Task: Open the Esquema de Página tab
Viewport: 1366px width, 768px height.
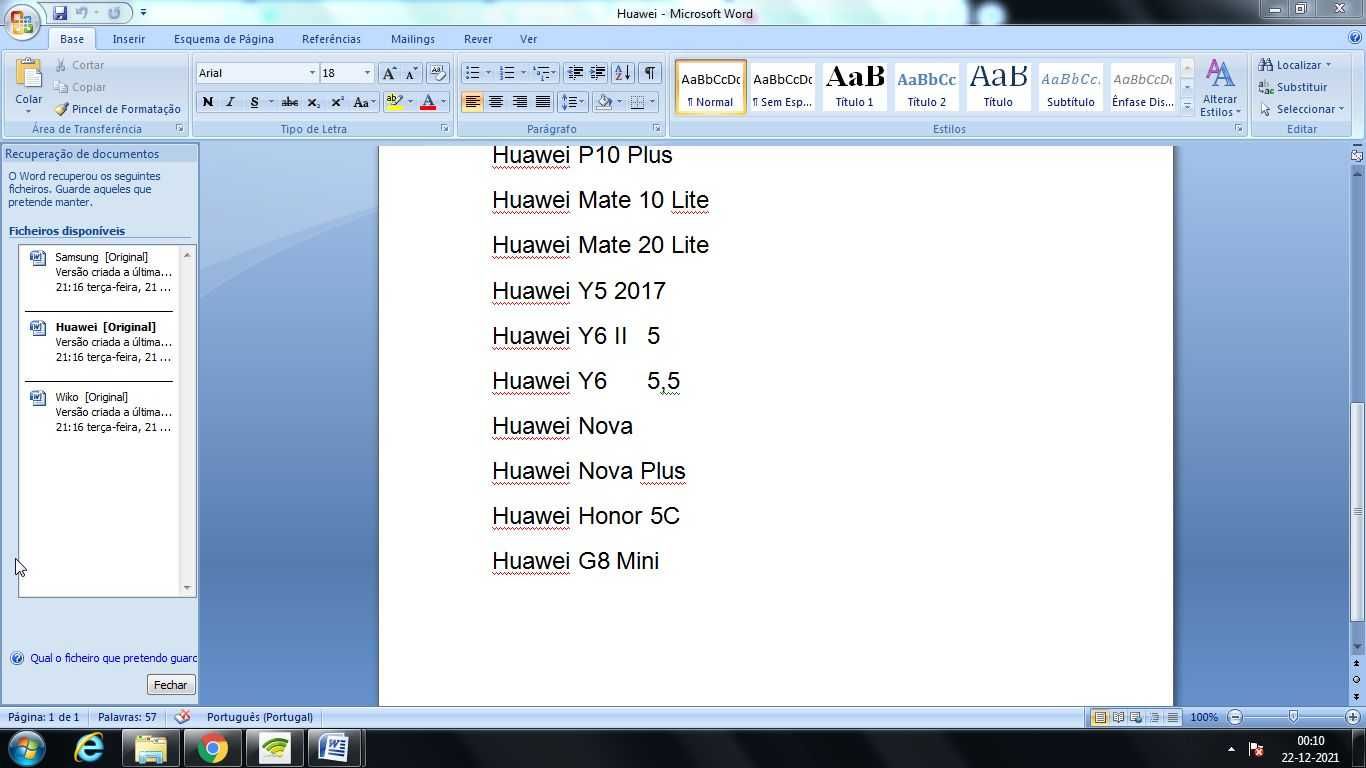Action: (224, 39)
